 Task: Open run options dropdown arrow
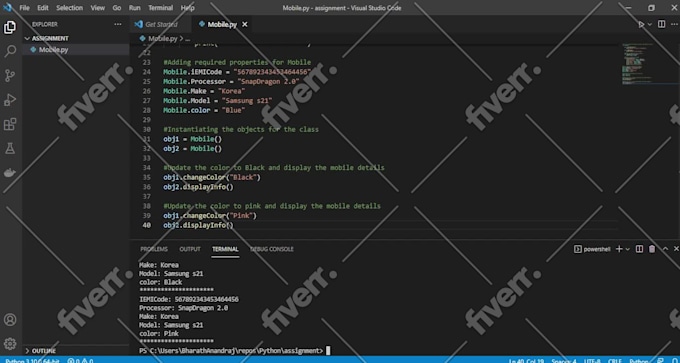coord(650,25)
